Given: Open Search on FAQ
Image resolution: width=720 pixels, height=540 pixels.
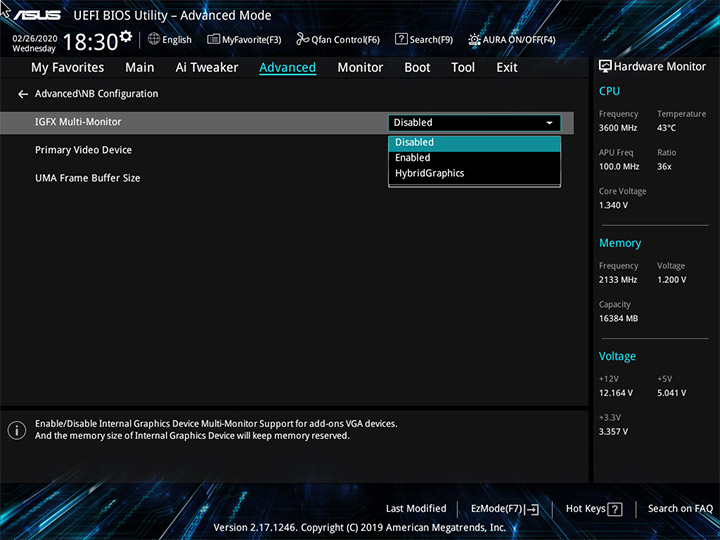Looking at the screenshot, I should pyautogui.click(x=680, y=509).
